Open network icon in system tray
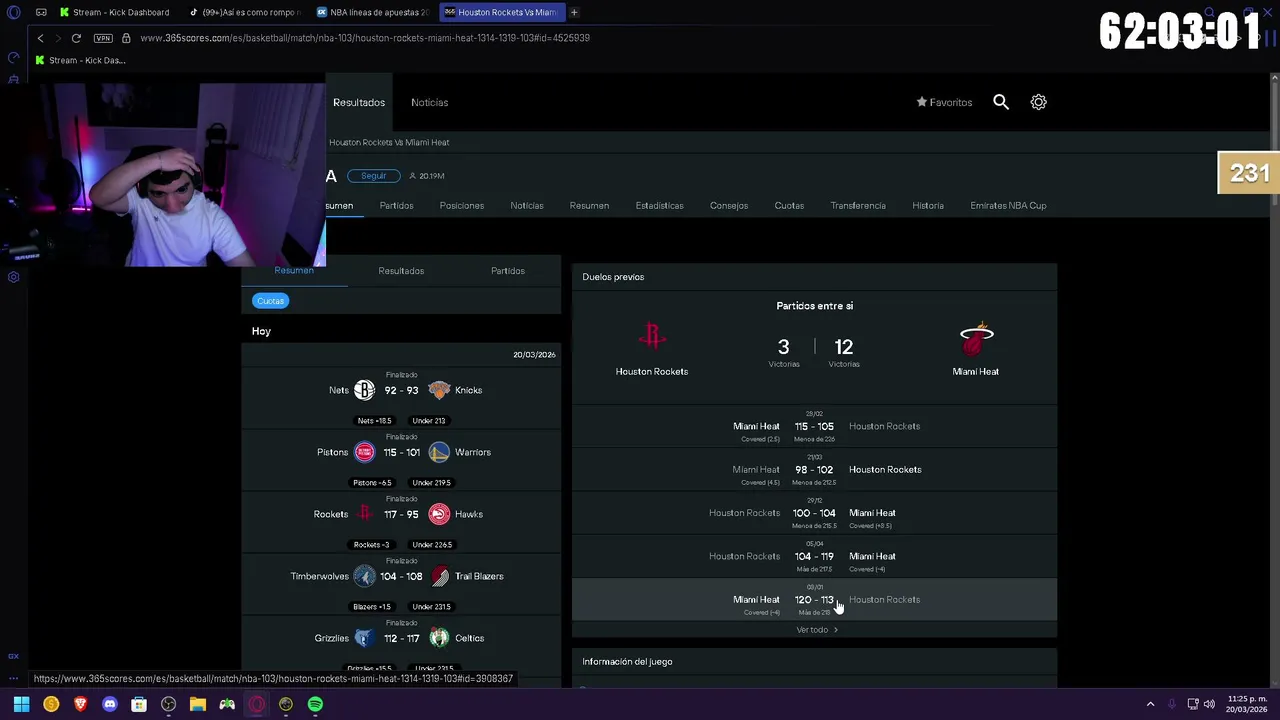Viewport: 1280px width, 720px height. 1191,704
